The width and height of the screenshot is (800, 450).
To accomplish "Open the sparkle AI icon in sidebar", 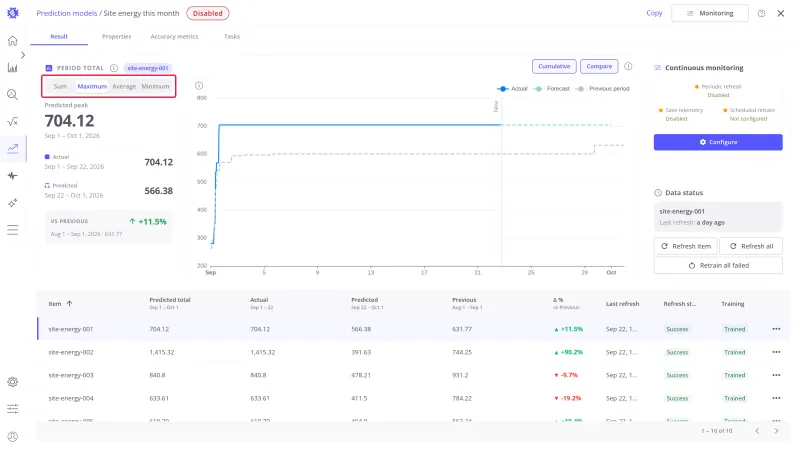I will coord(13,203).
